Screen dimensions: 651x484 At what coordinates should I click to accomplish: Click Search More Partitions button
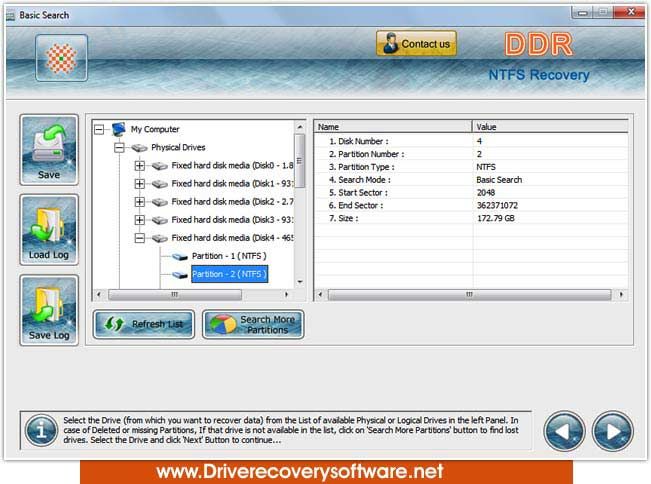click(x=253, y=325)
